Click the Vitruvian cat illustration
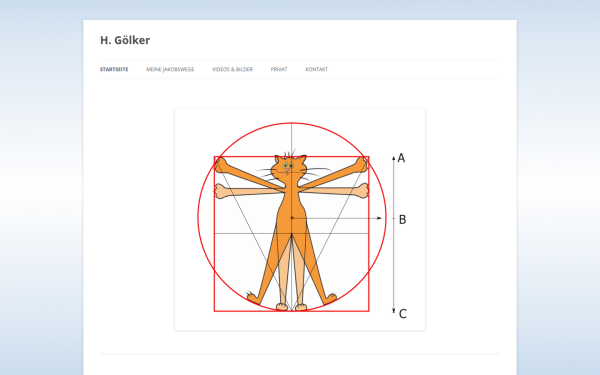600x375 pixels. pyautogui.click(x=300, y=219)
